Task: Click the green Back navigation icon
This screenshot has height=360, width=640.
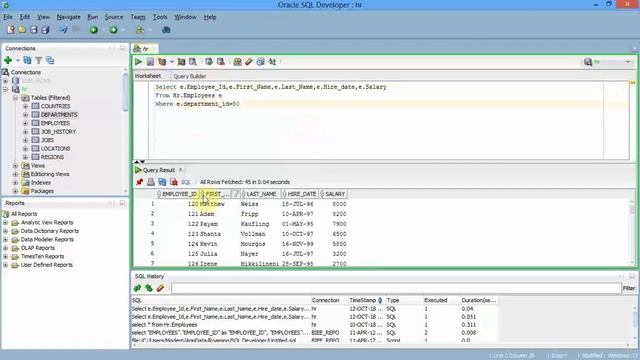Action: (94, 30)
